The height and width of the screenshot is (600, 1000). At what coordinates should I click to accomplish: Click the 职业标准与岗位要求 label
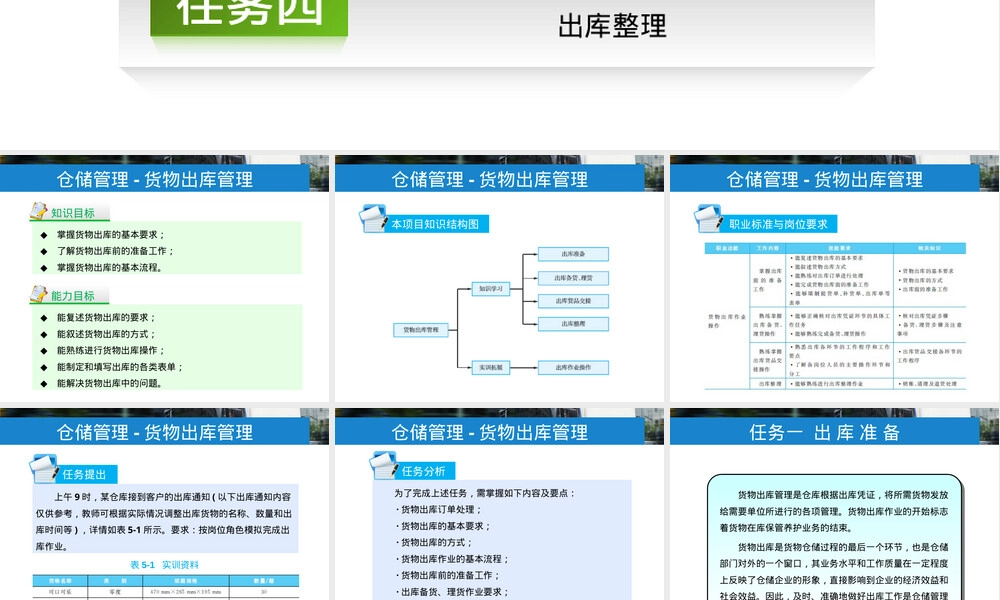[x=778, y=224]
